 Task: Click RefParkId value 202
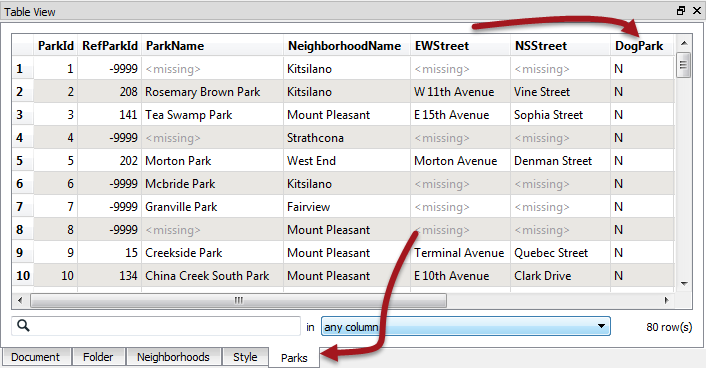pyautogui.click(x=109, y=161)
